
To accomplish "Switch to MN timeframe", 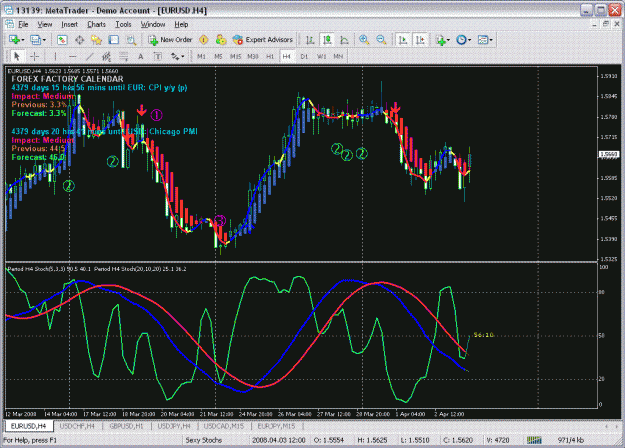I will 338,57.
